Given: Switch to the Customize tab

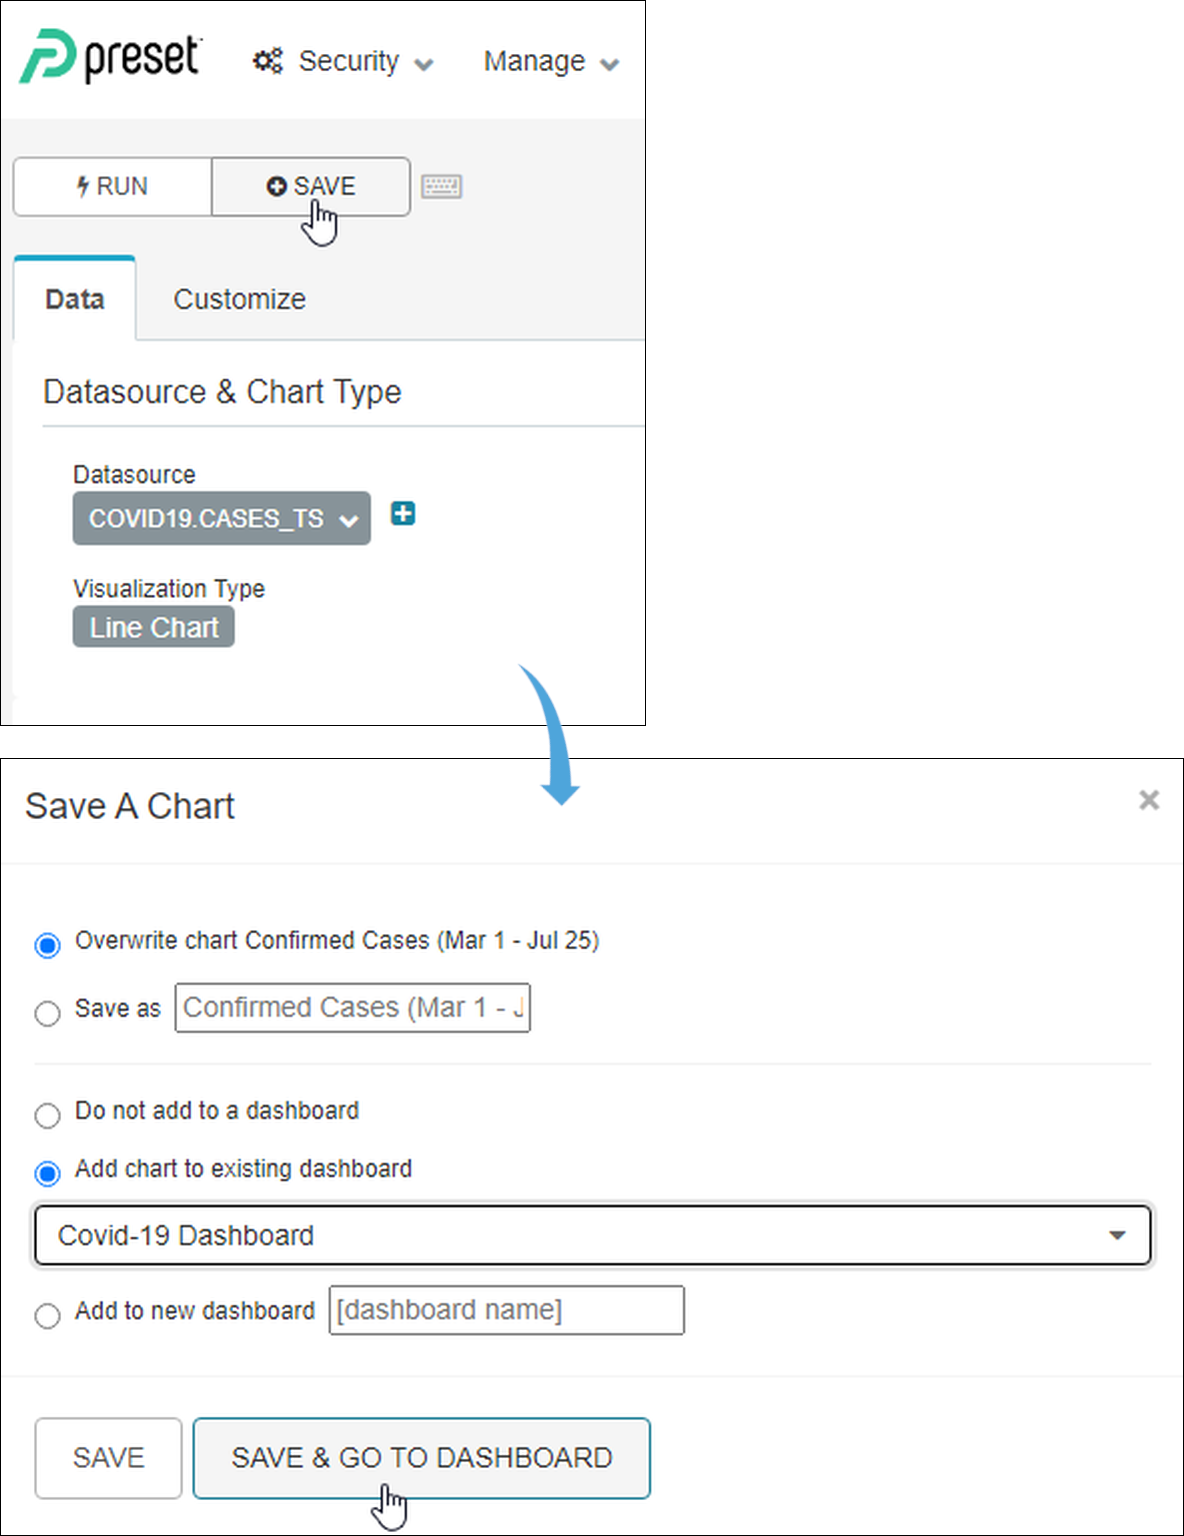Looking at the screenshot, I should coord(240,299).
